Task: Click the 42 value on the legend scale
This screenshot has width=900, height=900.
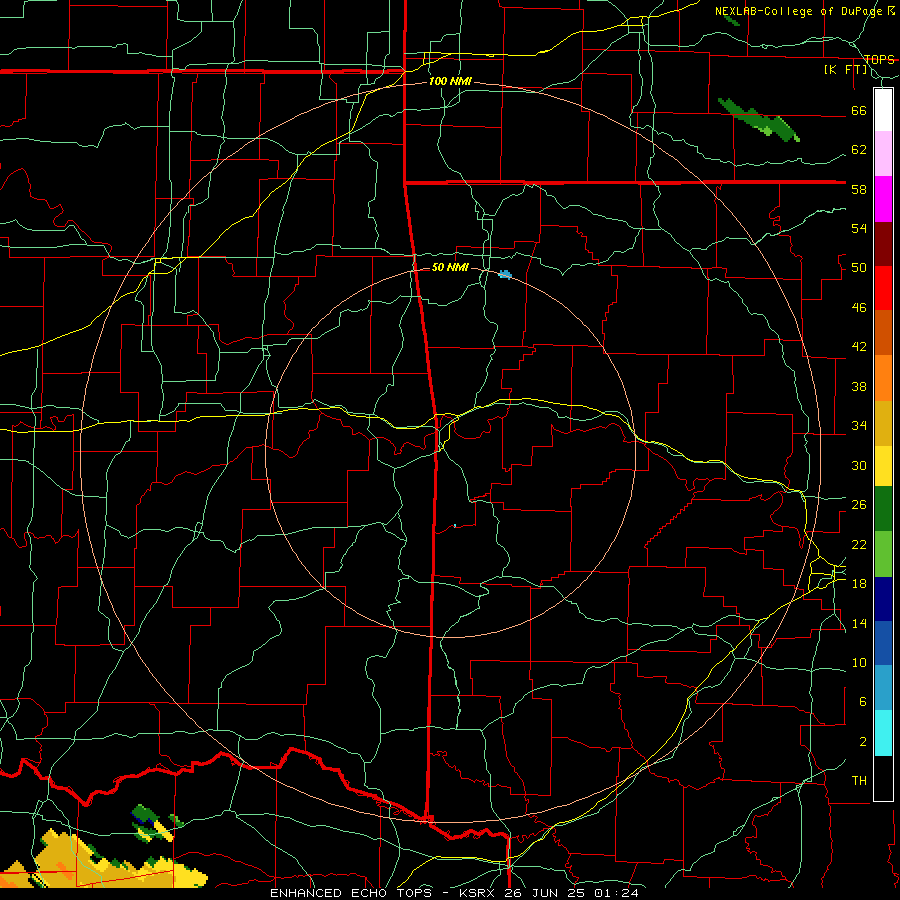Action: [859, 347]
